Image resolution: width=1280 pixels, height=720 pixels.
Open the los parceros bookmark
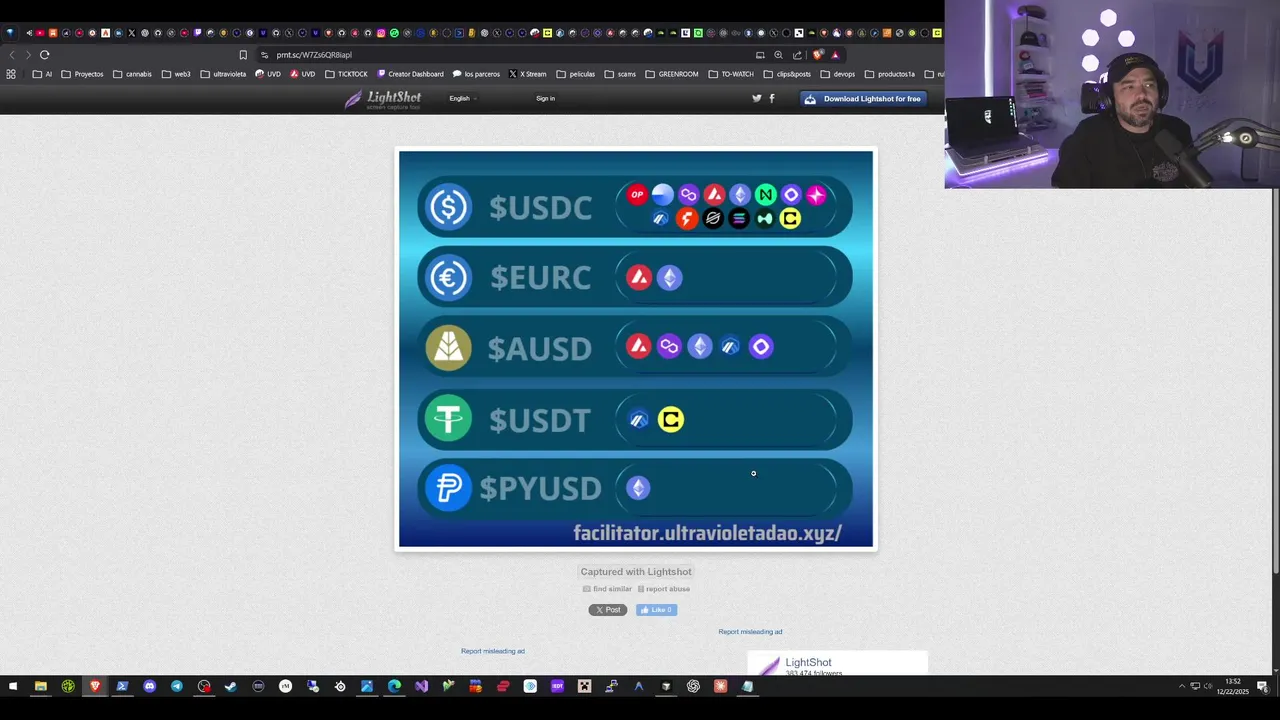pyautogui.click(x=476, y=74)
